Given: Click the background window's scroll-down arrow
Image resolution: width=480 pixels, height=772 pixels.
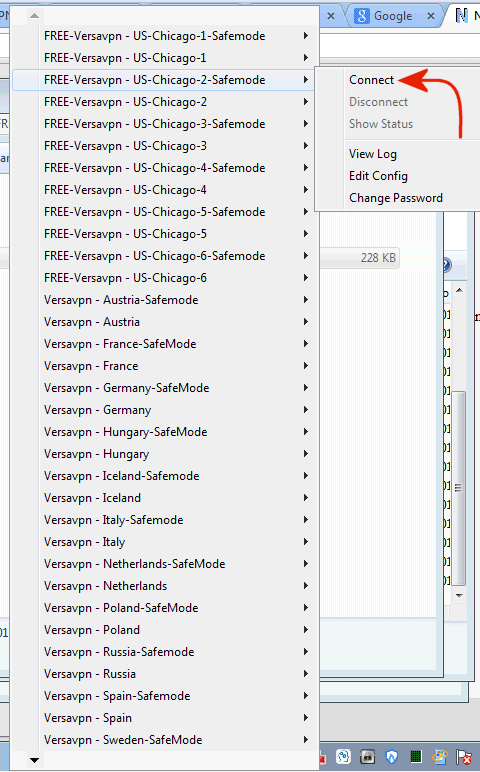Looking at the screenshot, I should click(x=459, y=595).
